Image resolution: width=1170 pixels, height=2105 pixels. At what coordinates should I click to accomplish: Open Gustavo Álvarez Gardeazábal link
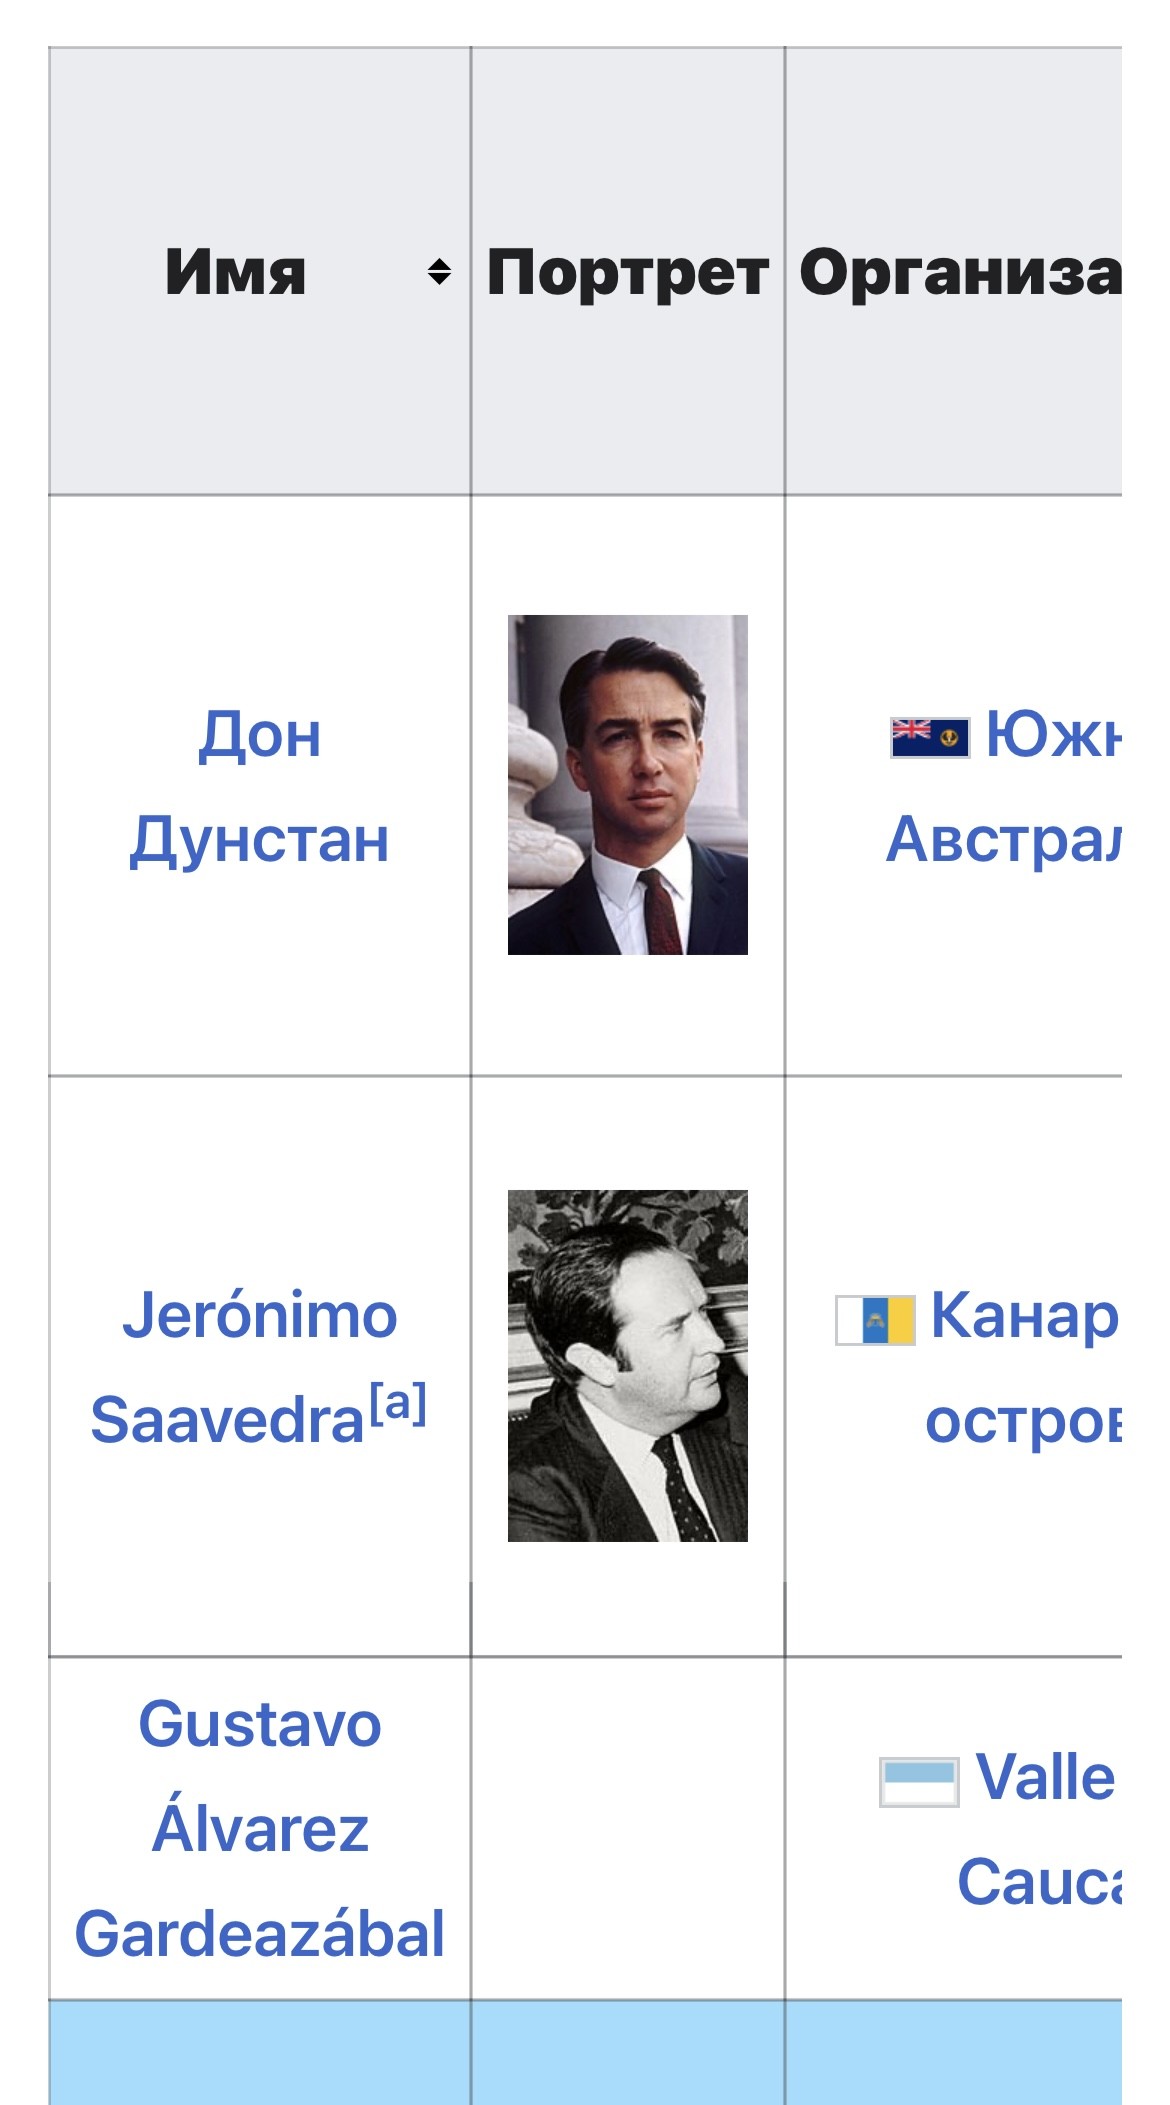(x=260, y=1829)
